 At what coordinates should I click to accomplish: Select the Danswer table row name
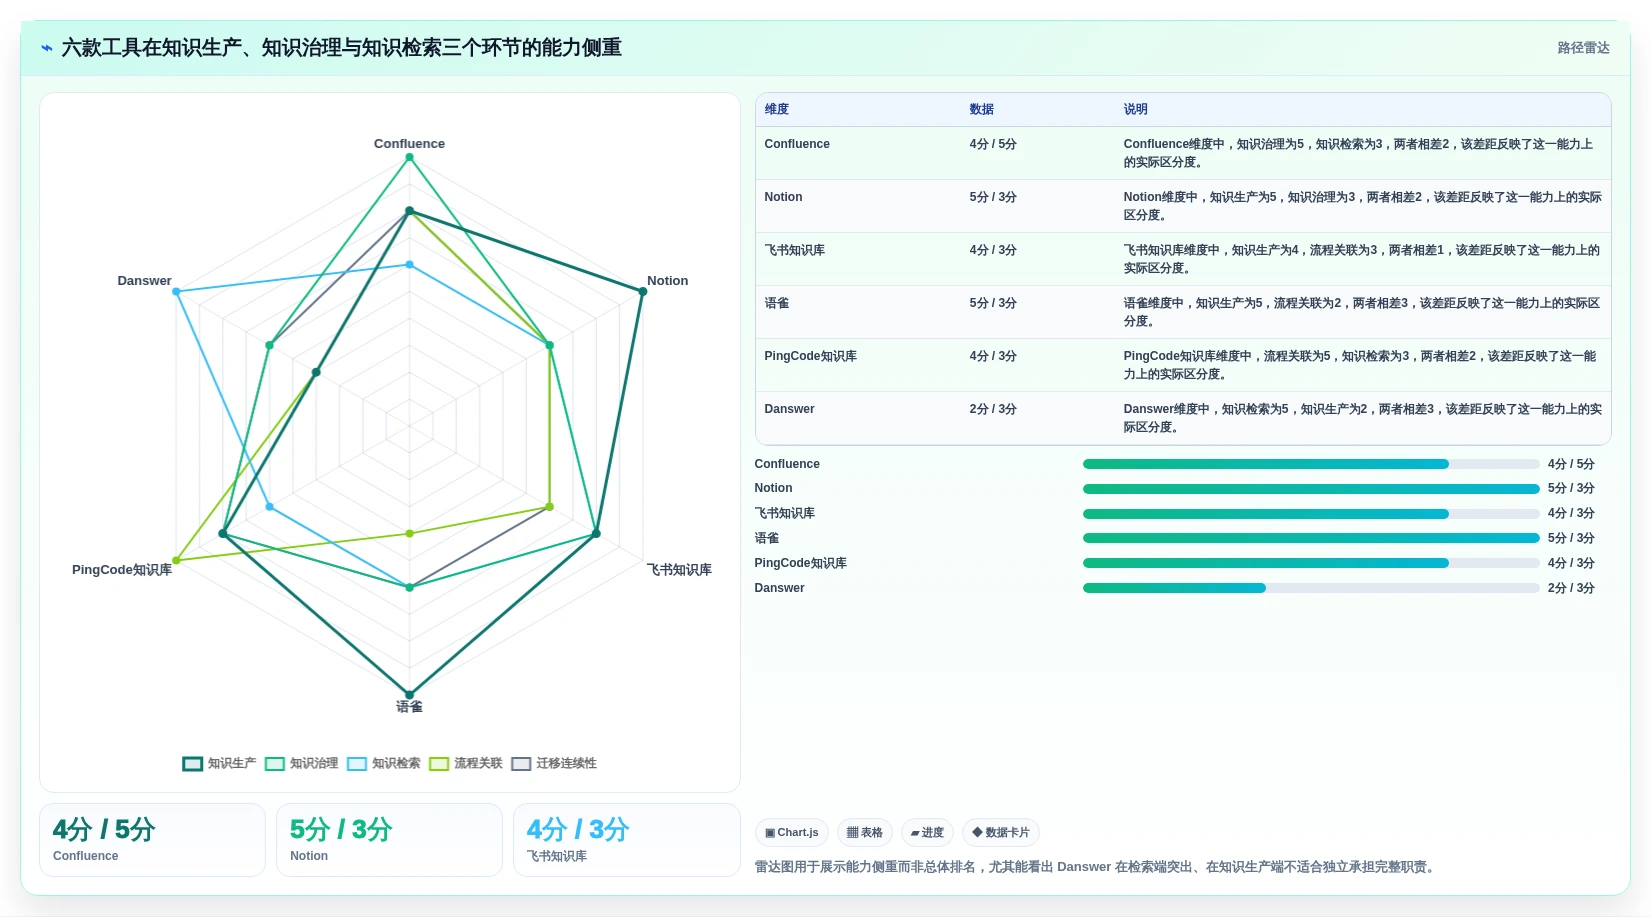(x=789, y=409)
